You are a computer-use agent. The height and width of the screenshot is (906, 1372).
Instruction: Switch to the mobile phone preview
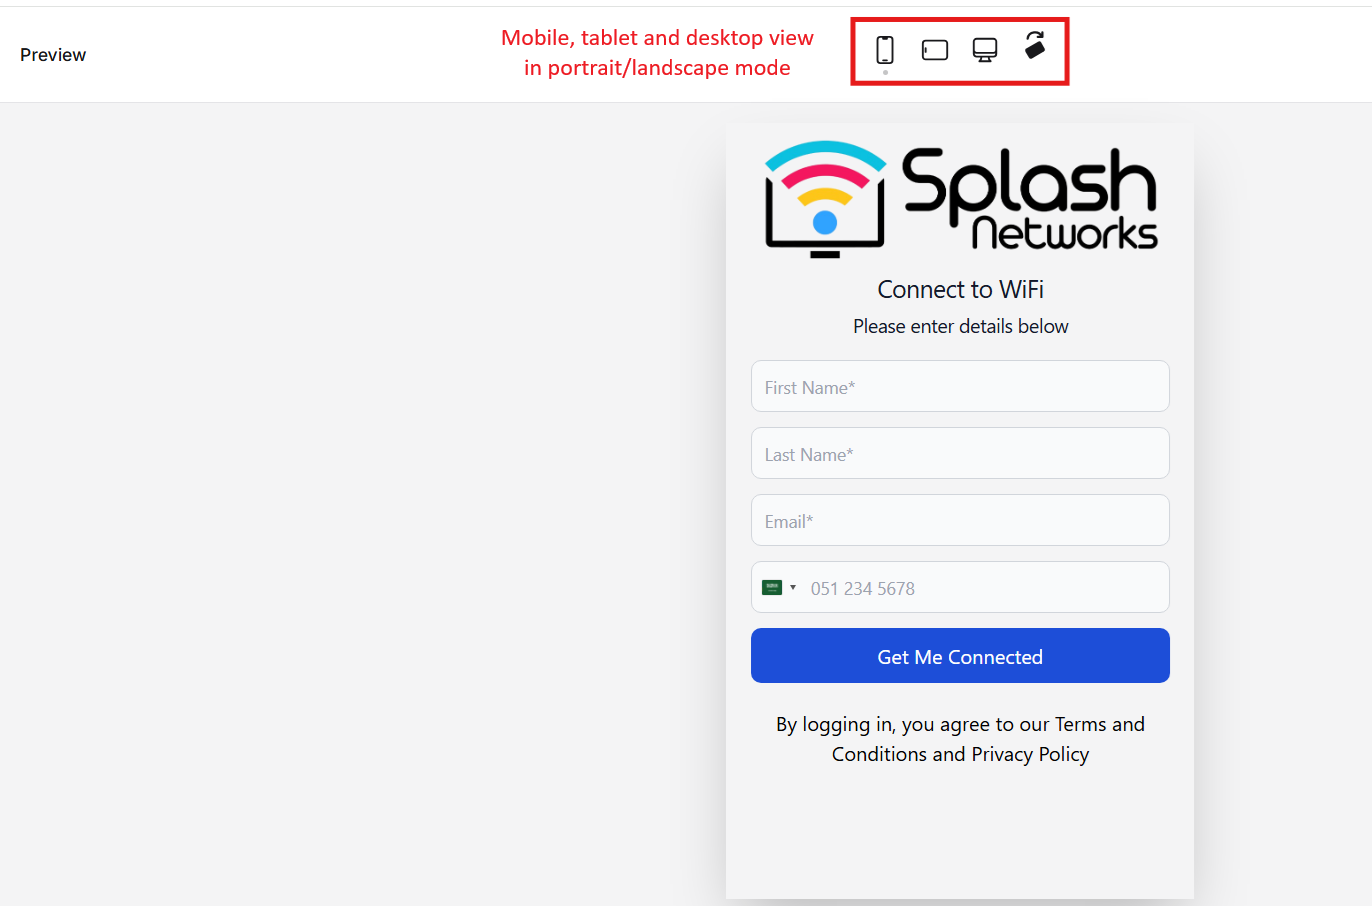click(885, 50)
